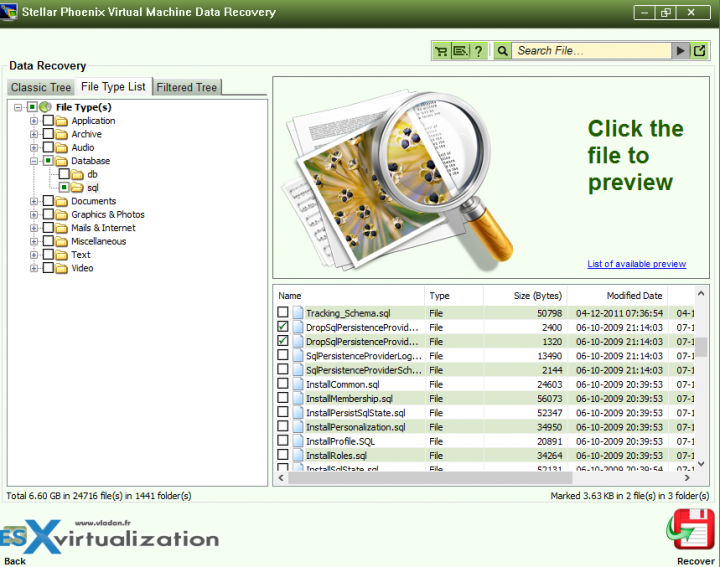Click file list scroll-left arrow
The height and width of the screenshot is (567, 720).
[x=281, y=478]
